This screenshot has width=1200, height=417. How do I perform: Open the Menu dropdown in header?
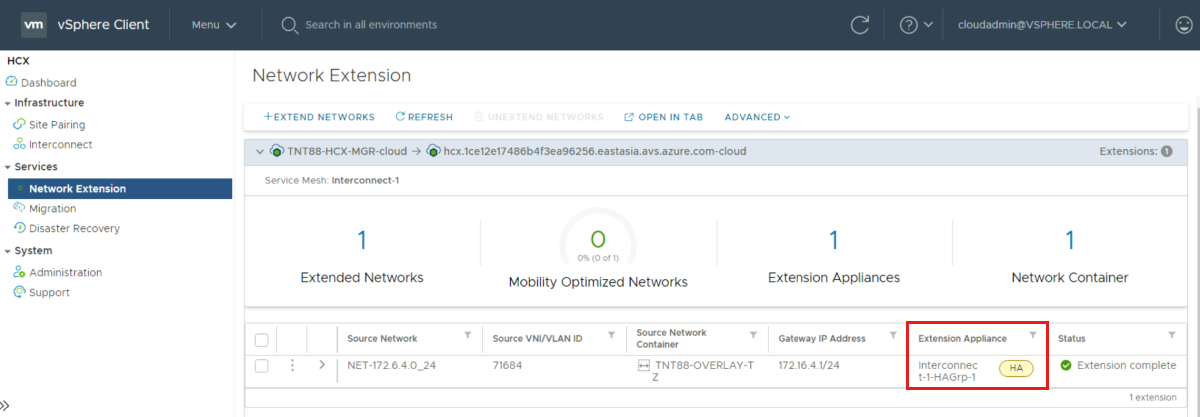214,25
